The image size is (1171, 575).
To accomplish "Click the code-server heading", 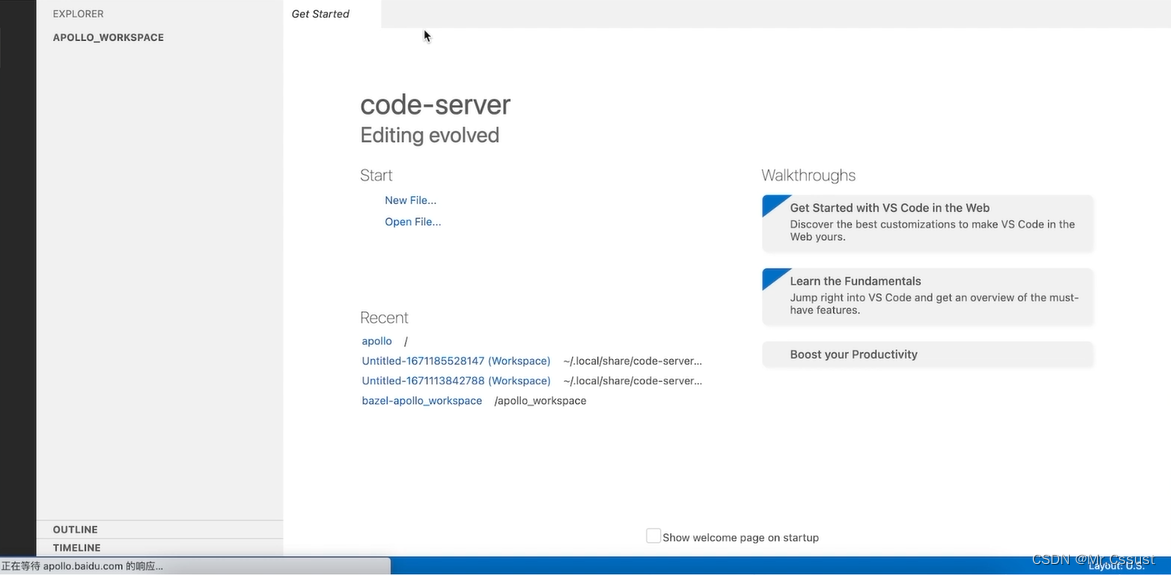I will click(435, 105).
